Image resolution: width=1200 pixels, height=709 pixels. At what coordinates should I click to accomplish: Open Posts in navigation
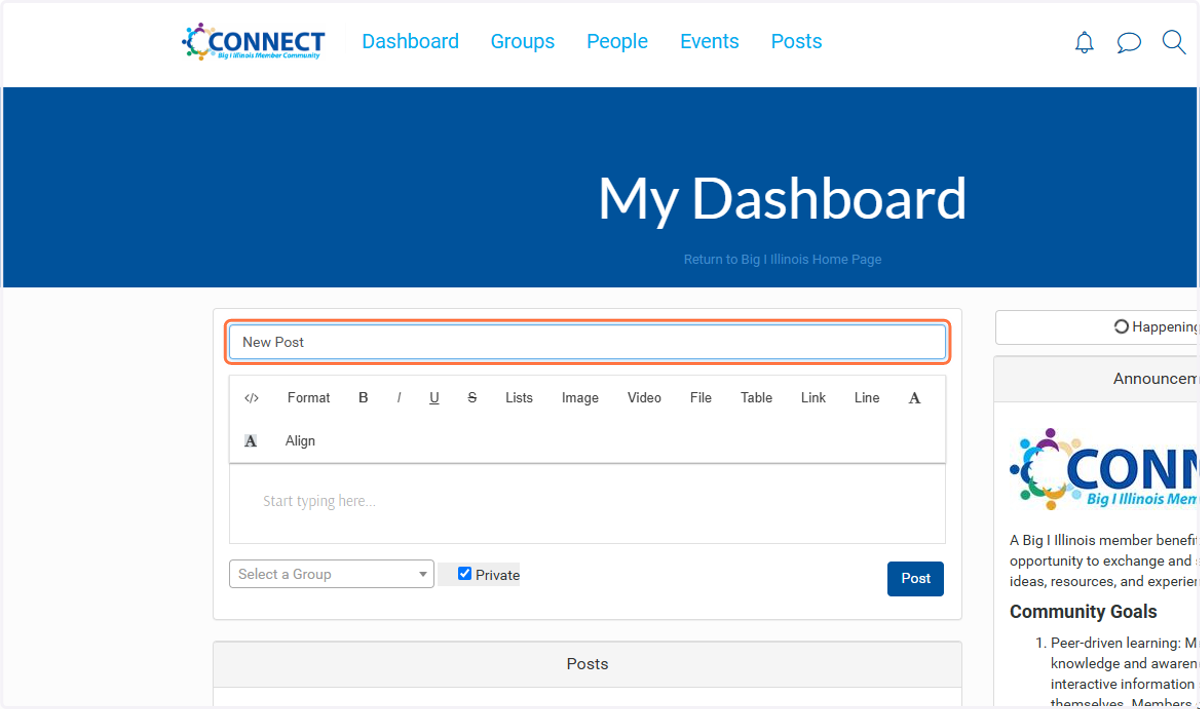coord(796,42)
